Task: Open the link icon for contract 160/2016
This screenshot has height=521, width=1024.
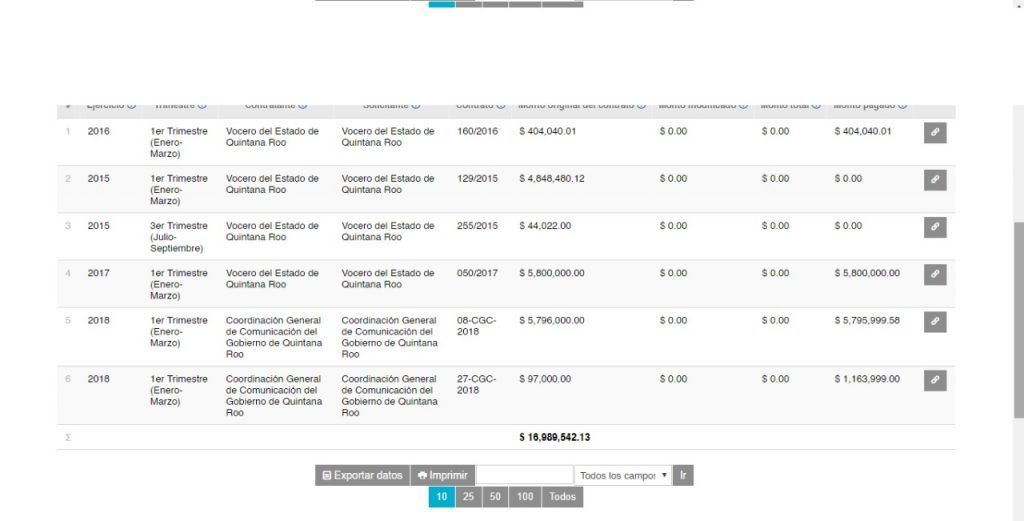Action: click(934, 132)
